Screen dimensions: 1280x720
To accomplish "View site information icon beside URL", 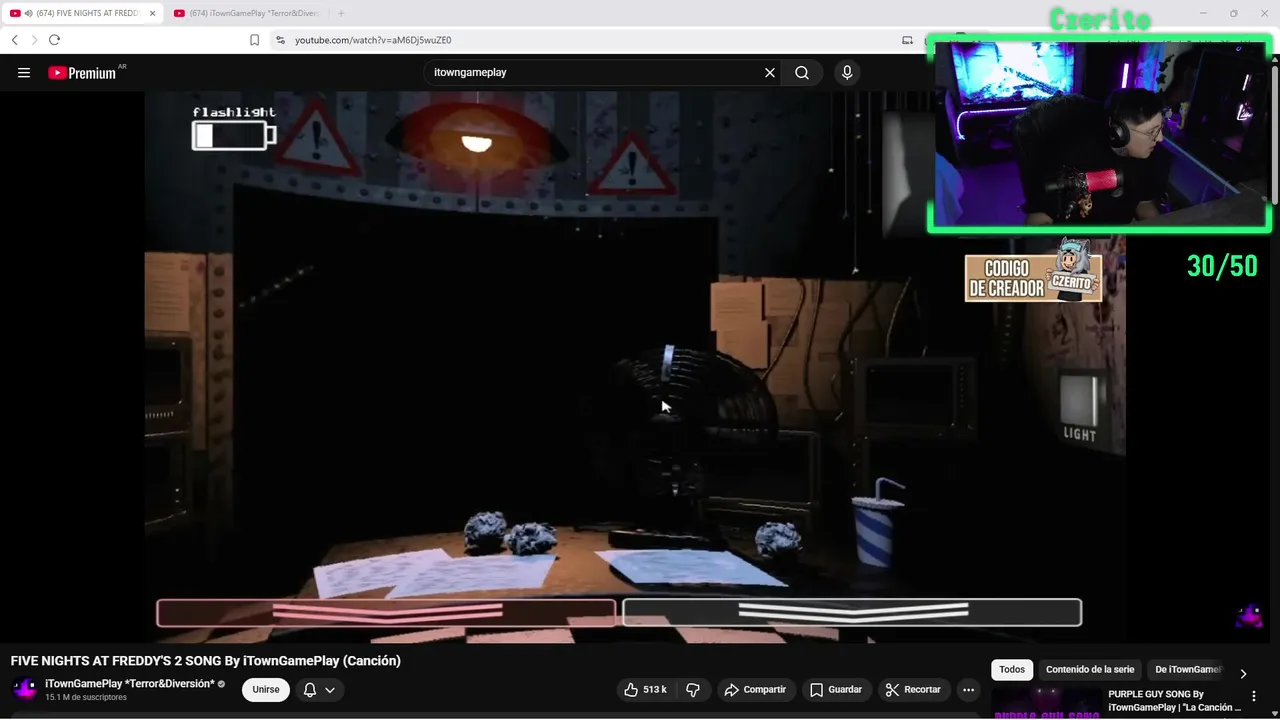I will pos(280,40).
